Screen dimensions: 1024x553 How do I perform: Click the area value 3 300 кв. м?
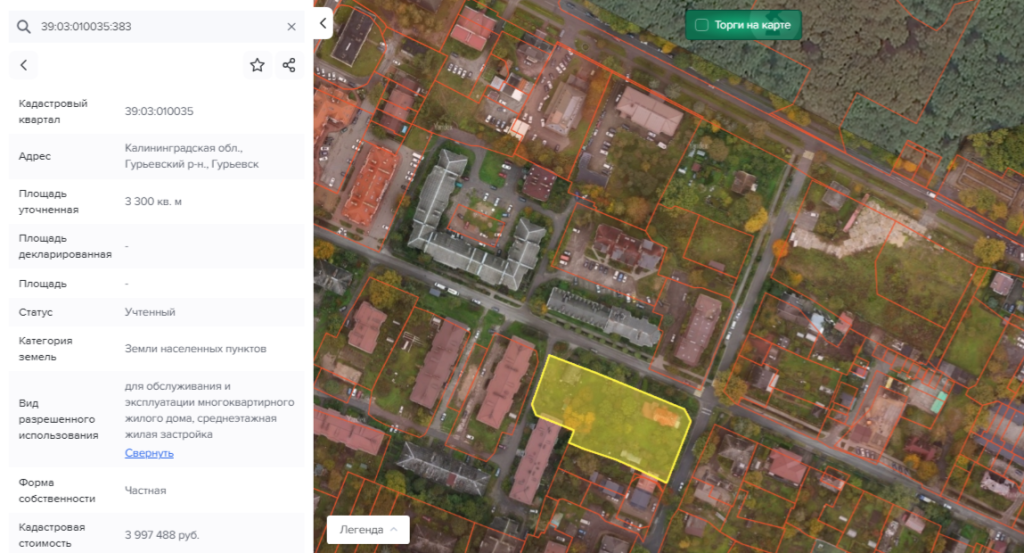(x=153, y=201)
